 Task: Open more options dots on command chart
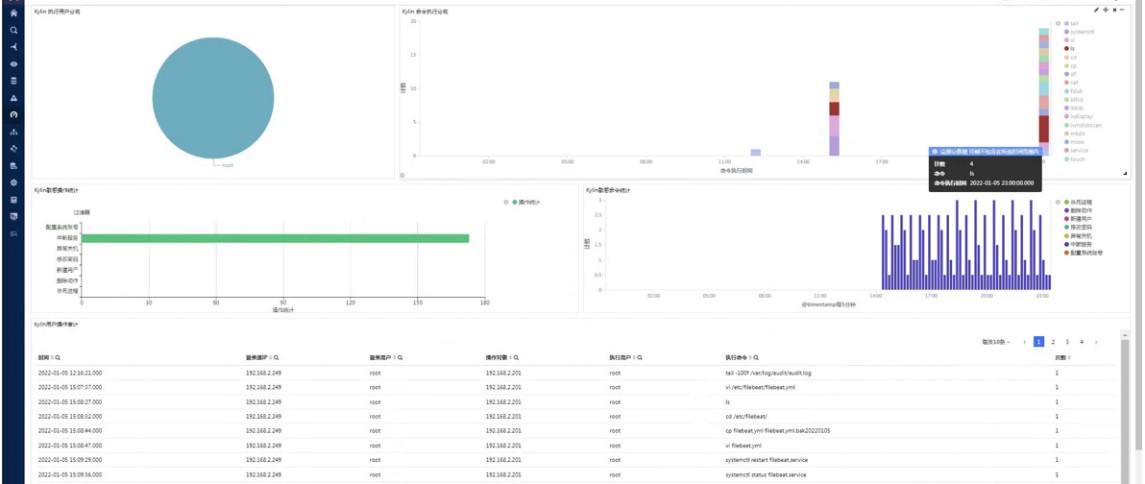[1122, 10]
